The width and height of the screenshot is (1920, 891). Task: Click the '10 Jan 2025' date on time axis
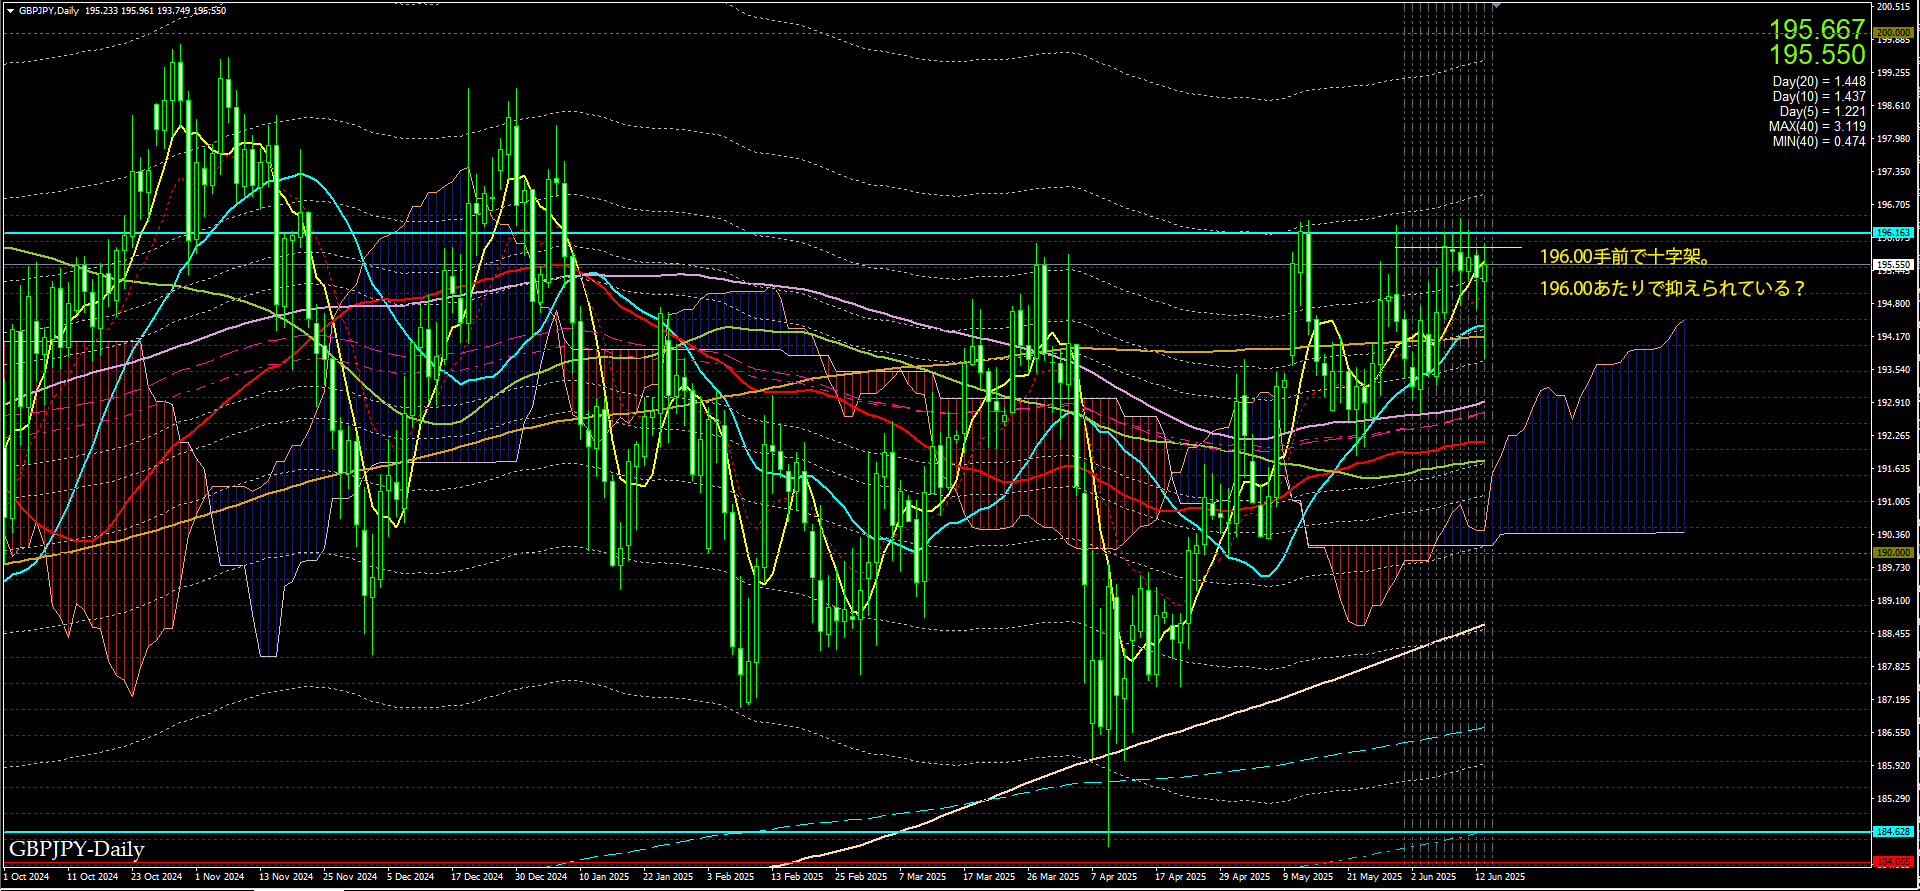point(604,877)
